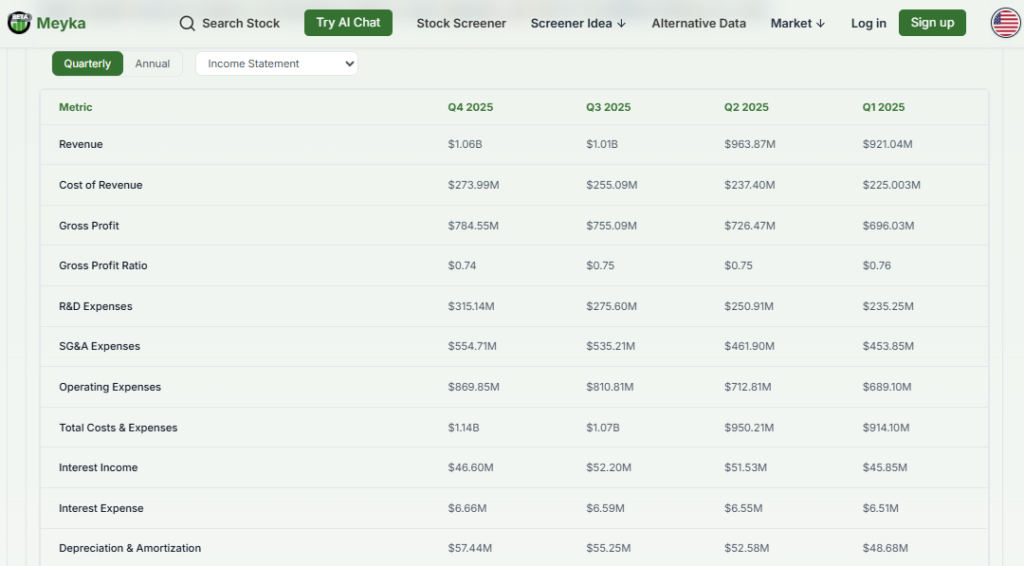Image resolution: width=1024 pixels, height=566 pixels.
Task: Click the Q4 2025 R&D Expenses value
Action: click(x=473, y=306)
